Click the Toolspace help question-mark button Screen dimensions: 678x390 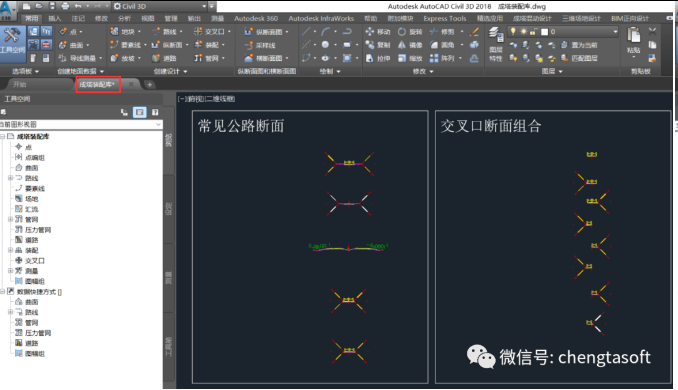155,112
